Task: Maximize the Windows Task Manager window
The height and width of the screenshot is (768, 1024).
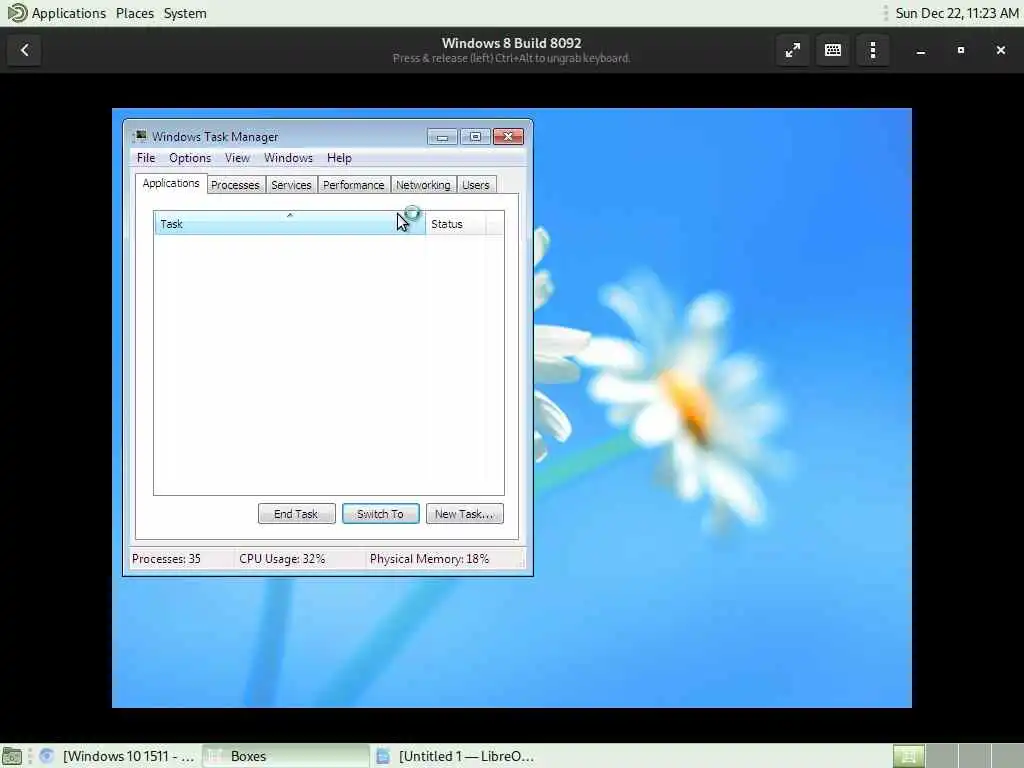Action: pyautogui.click(x=475, y=136)
